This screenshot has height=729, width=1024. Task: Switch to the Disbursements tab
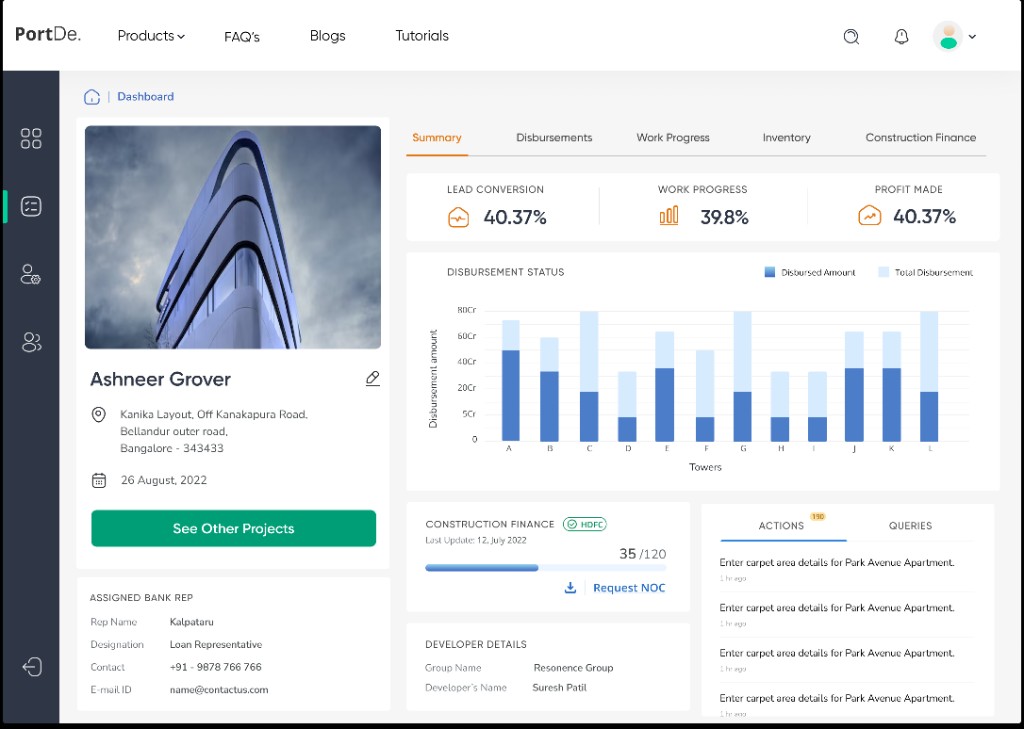pos(554,137)
